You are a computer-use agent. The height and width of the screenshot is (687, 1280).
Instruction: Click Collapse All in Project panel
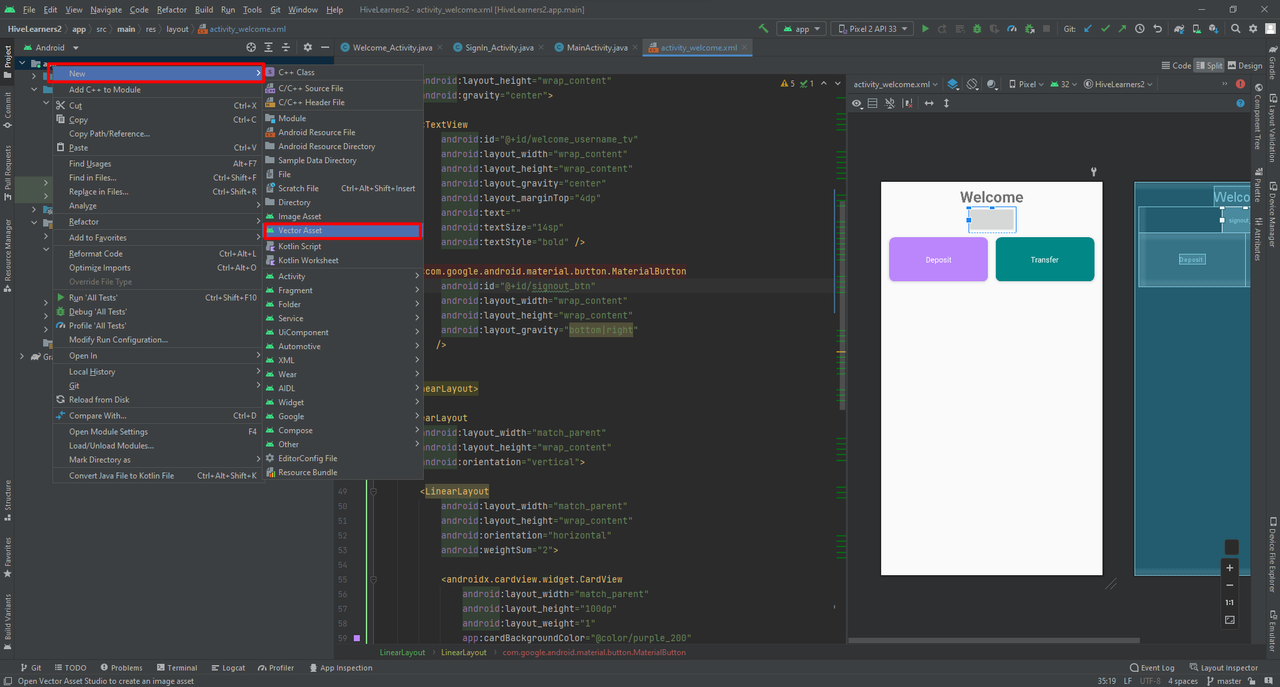(x=286, y=47)
